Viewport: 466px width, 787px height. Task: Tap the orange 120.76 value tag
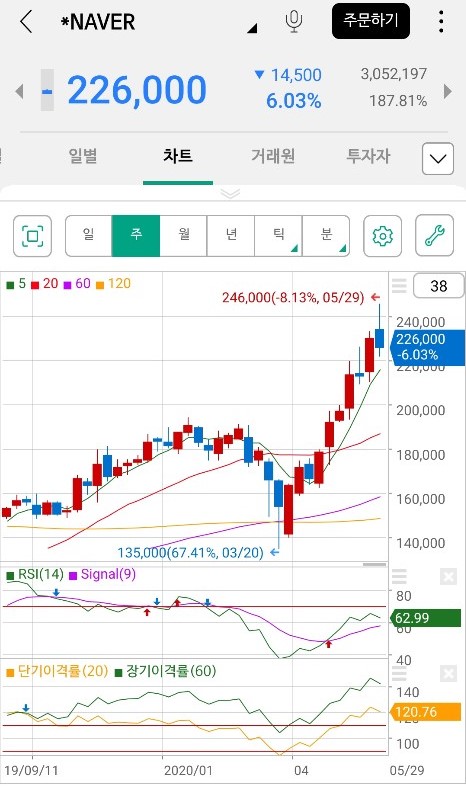click(425, 712)
